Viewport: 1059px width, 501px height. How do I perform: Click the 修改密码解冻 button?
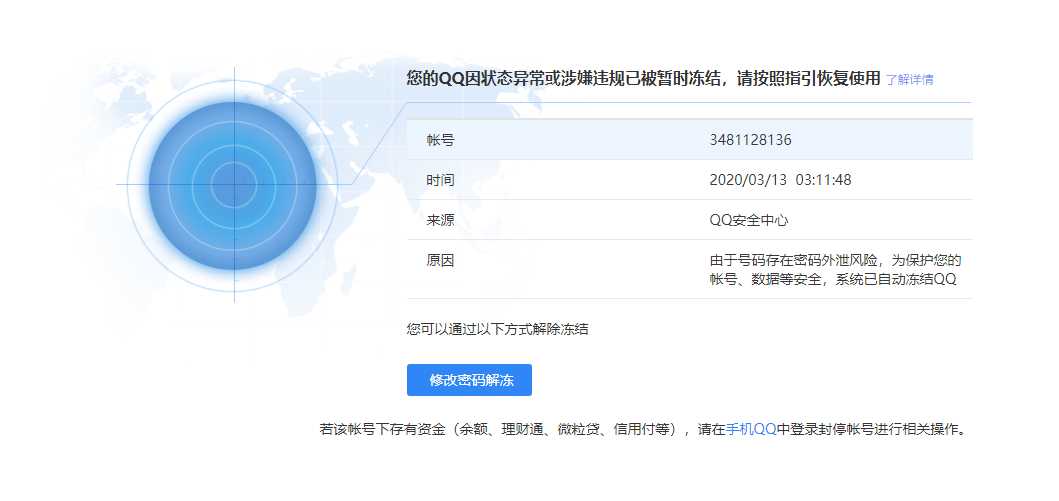pos(469,380)
